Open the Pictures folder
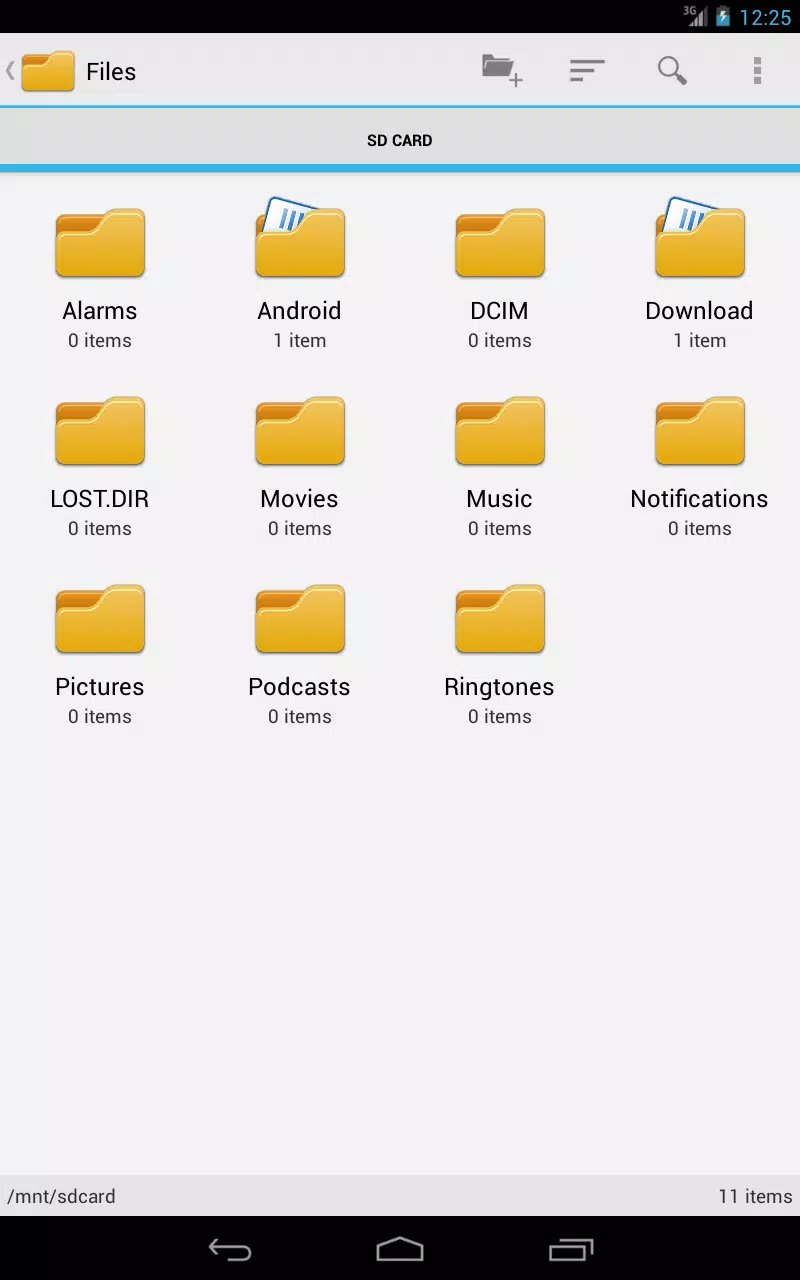 tap(100, 652)
